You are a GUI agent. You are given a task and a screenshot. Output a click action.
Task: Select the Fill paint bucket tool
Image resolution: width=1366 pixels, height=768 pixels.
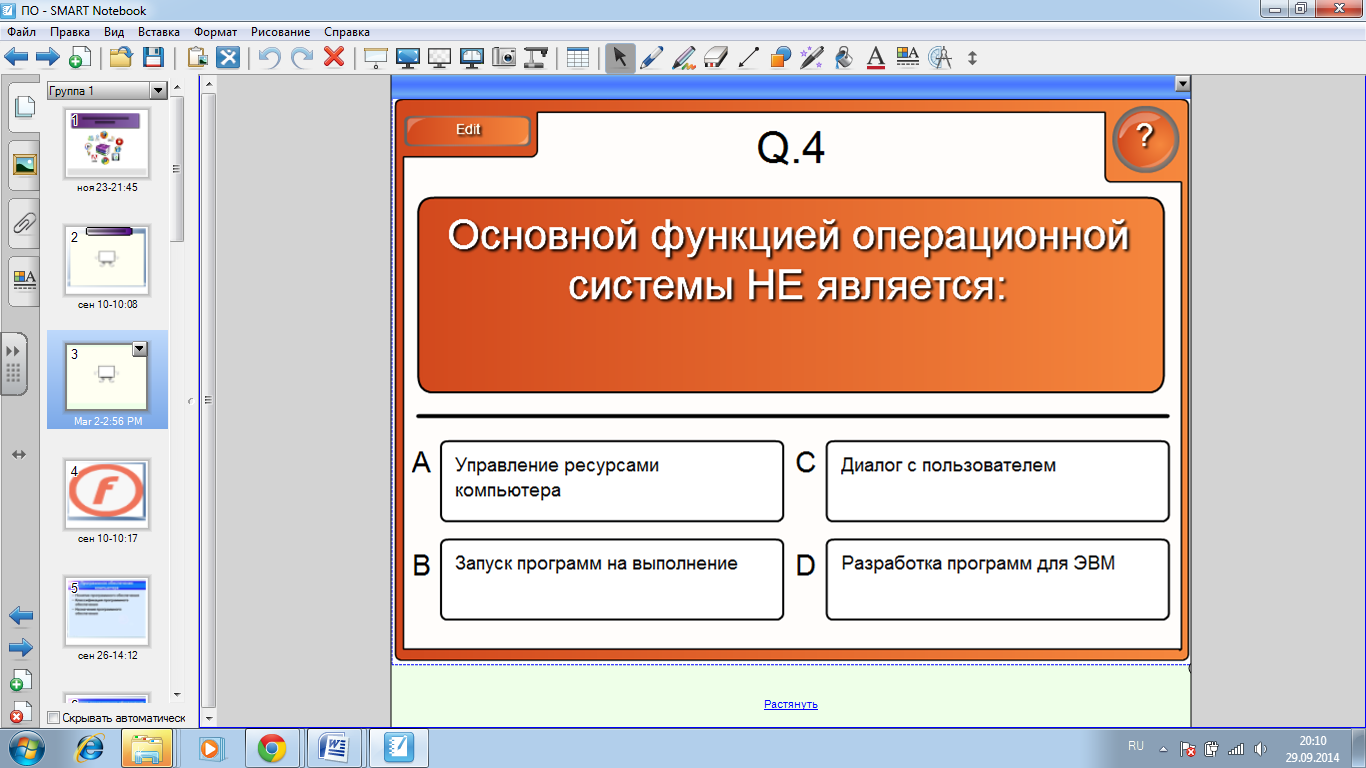[x=844, y=57]
